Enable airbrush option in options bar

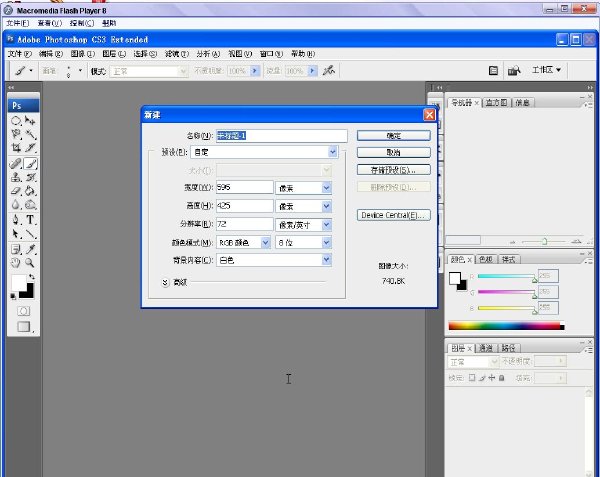pos(328,70)
